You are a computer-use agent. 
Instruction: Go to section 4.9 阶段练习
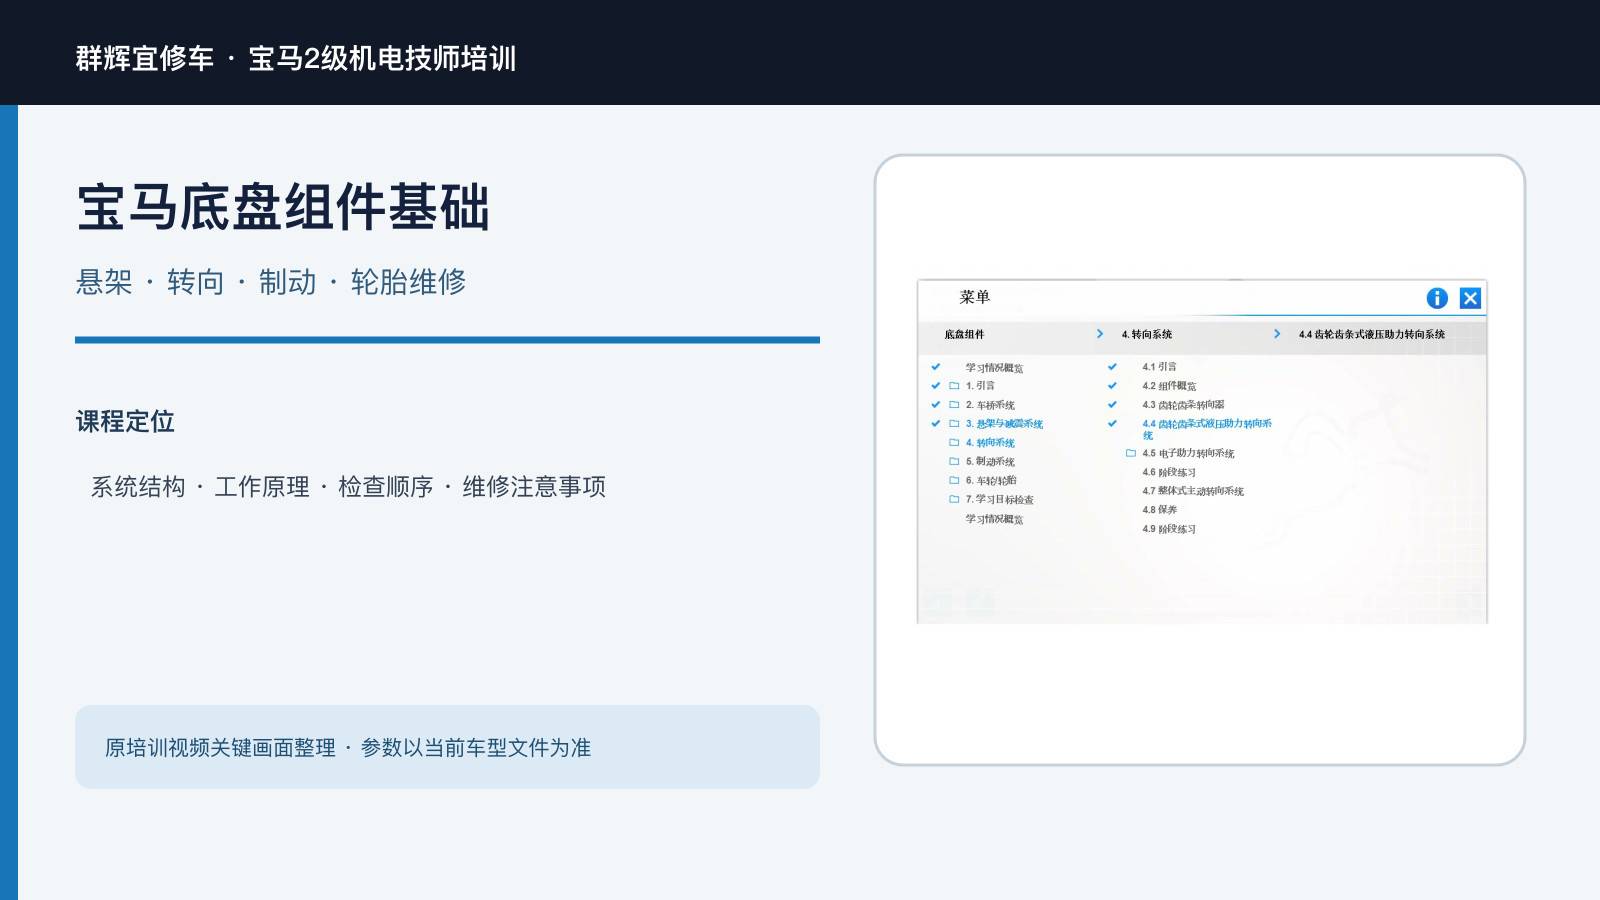pyautogui.click(x=1169, y=529)
